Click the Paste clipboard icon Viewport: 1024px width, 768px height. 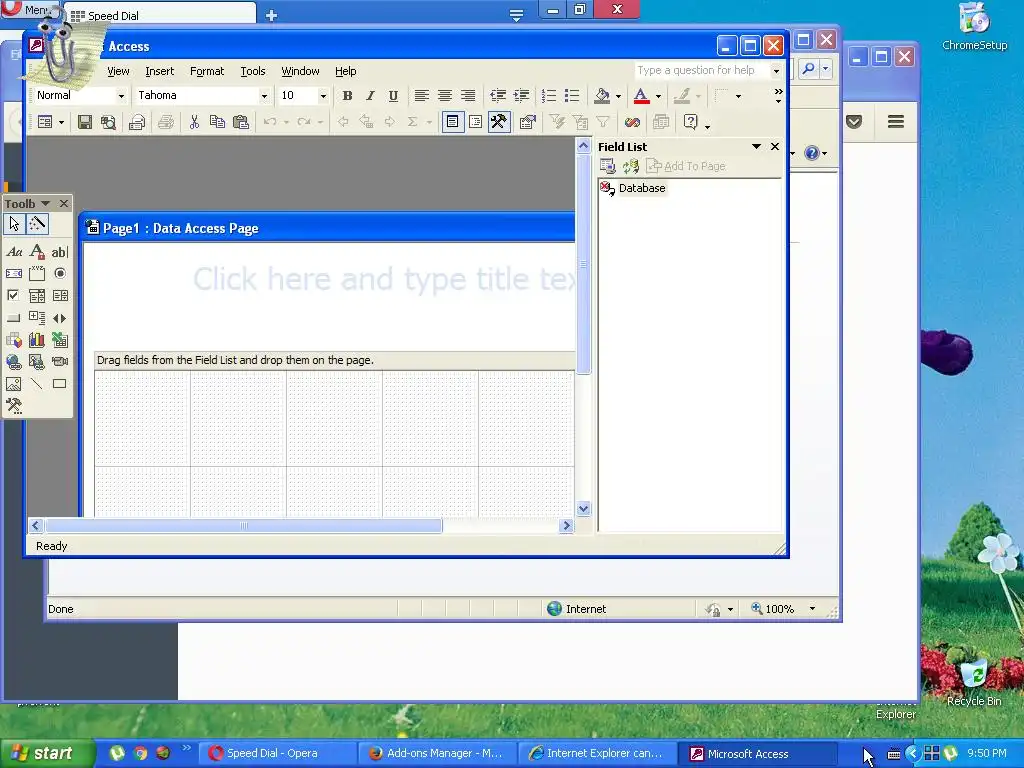click(x=241, y=122)
